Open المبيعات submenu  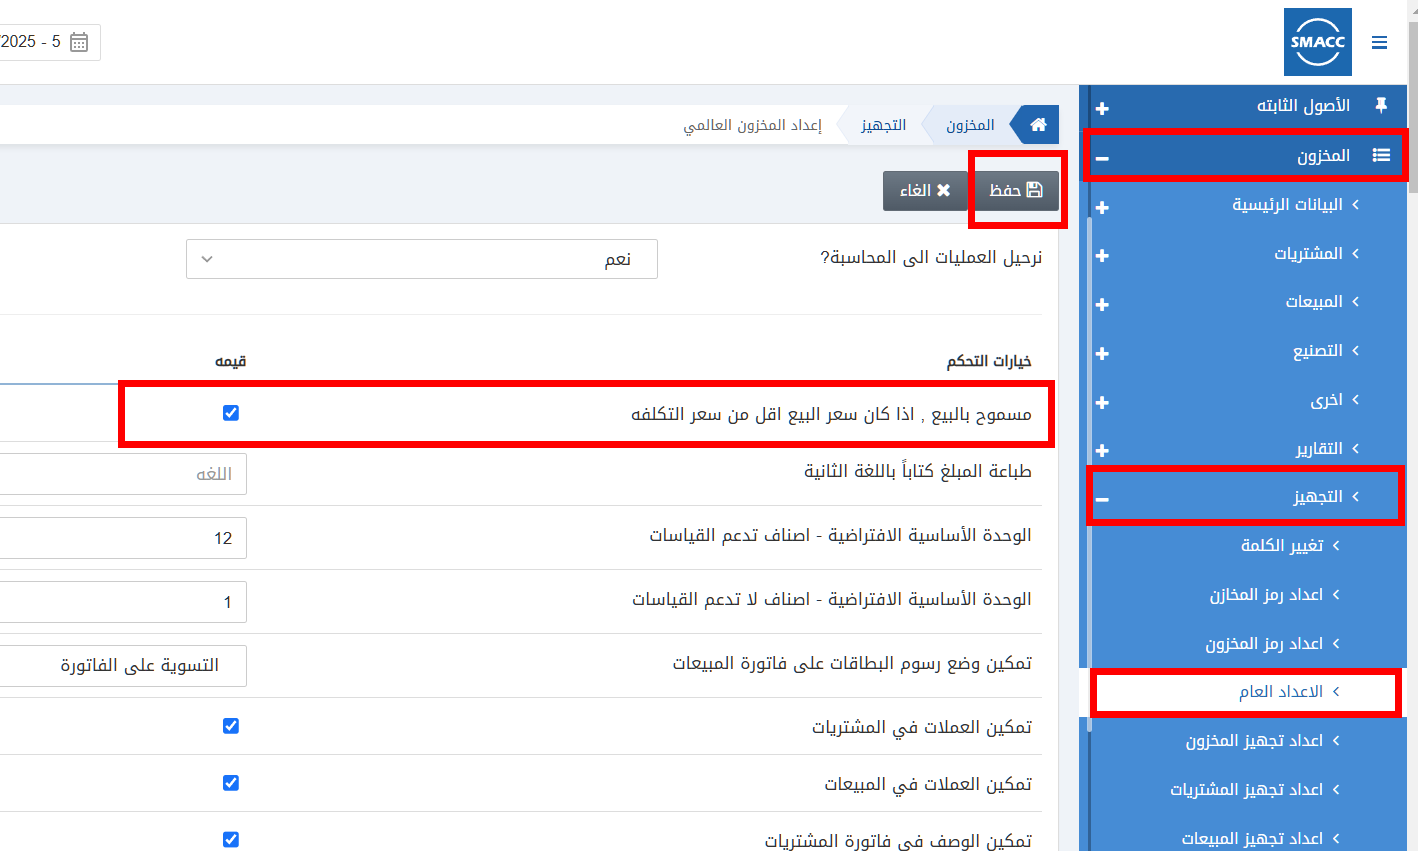(x=1314, y=302)
